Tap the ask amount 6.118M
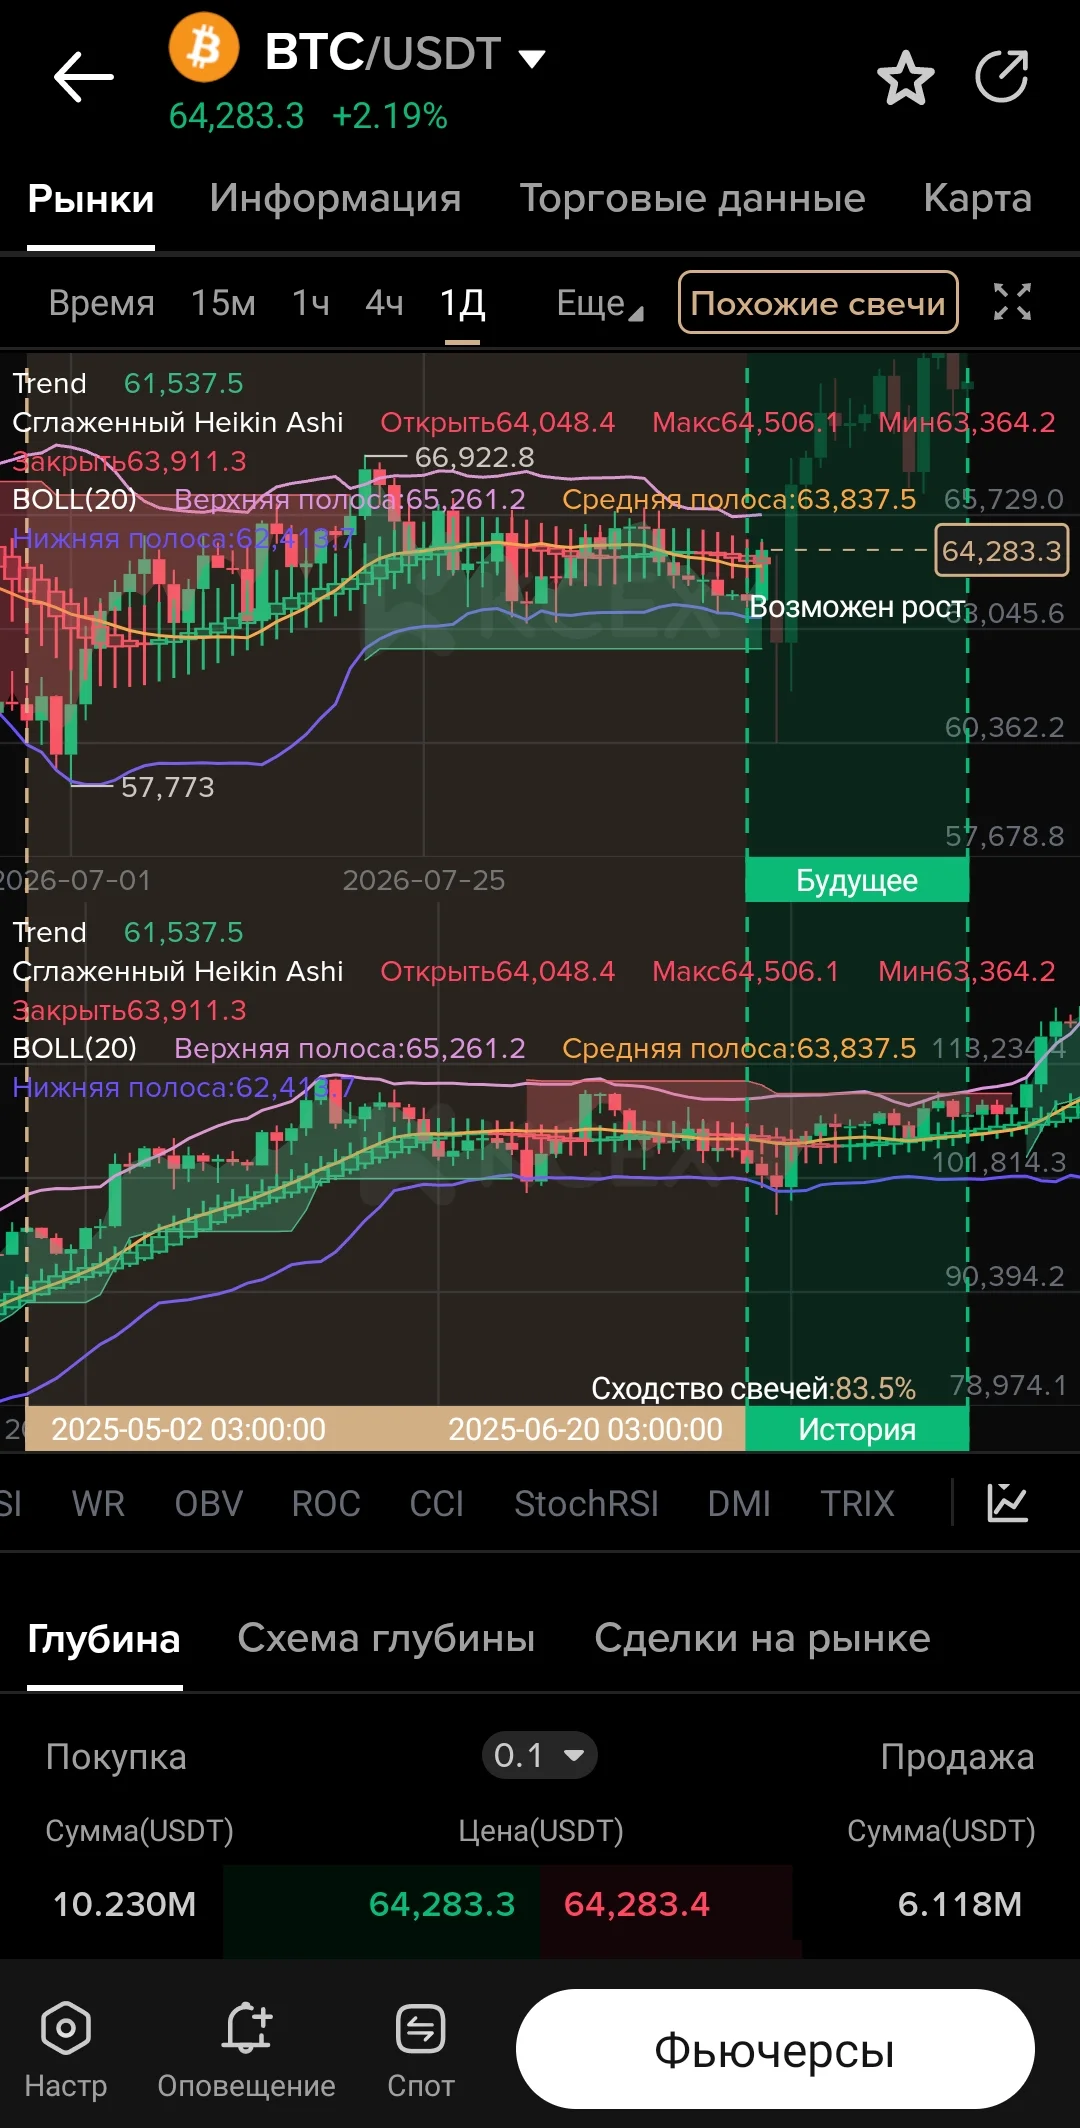This screenshot has height=2128, width=1080. (960, 1904)
